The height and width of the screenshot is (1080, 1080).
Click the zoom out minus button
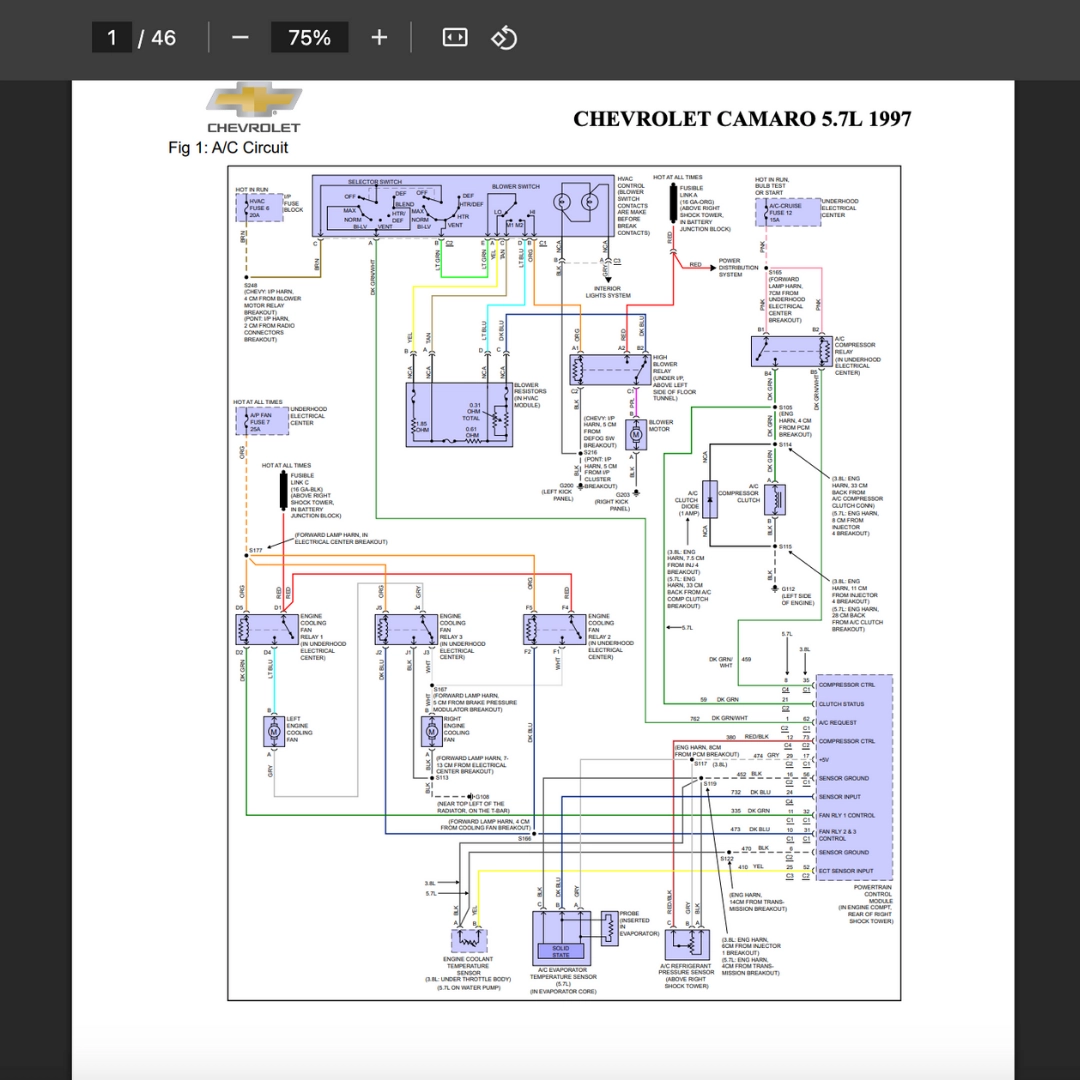[240, 37]
